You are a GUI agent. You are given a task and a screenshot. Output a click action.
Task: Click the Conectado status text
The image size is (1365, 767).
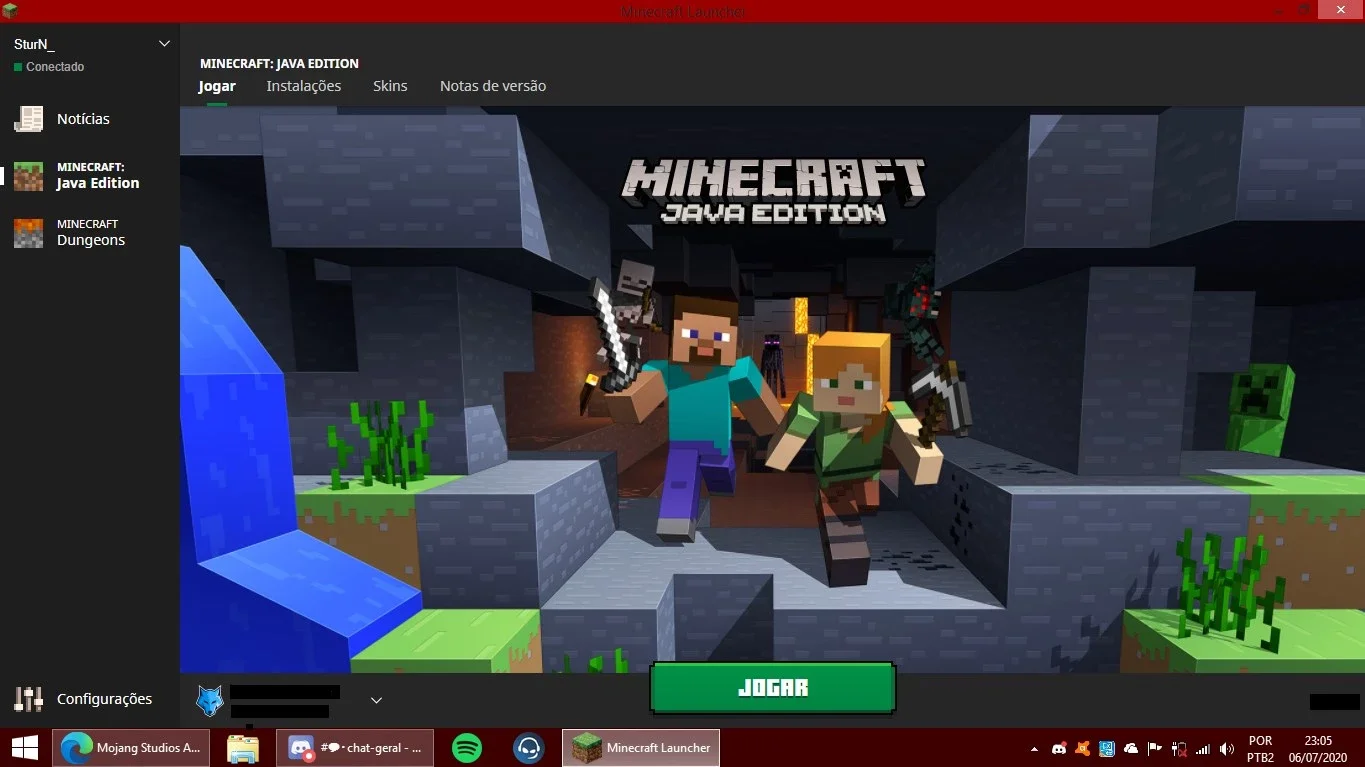[x=55, y=67]
